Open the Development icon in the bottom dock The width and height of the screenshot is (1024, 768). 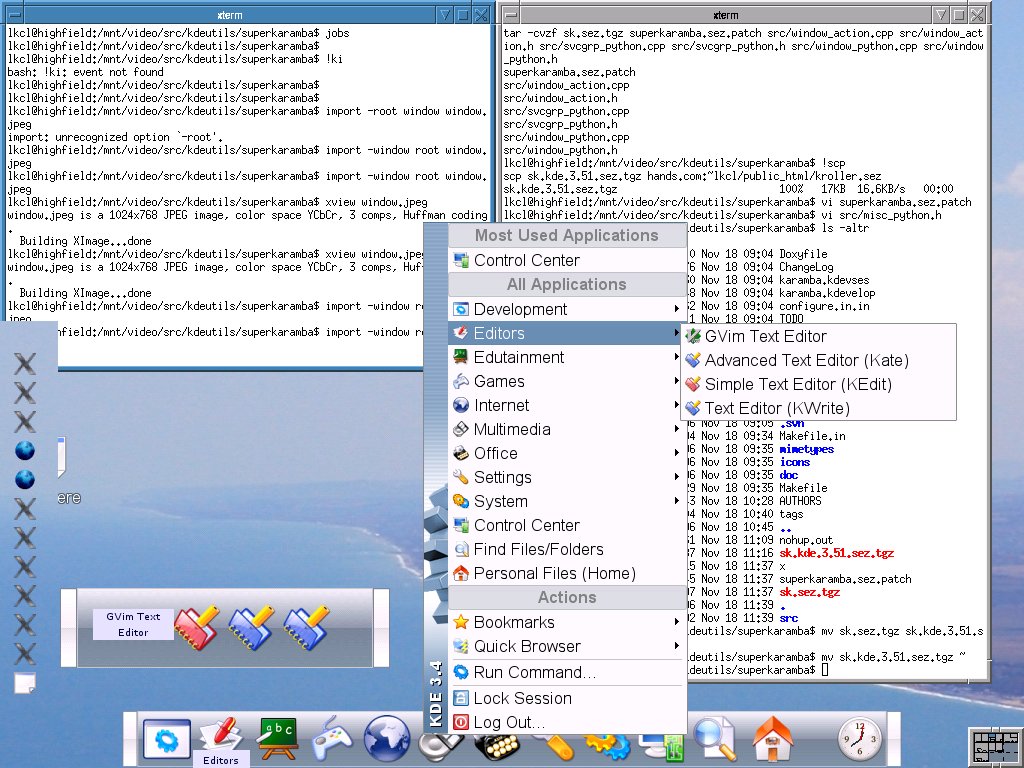[x=167, y=739]
